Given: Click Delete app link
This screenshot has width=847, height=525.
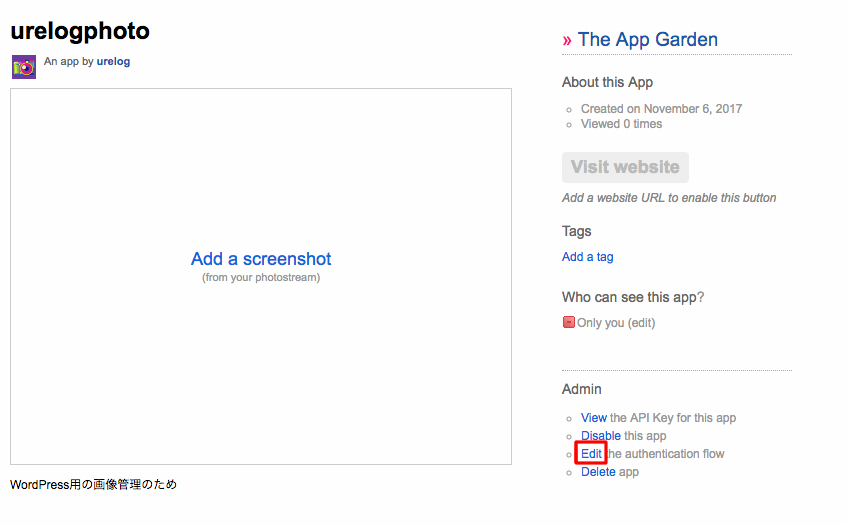Looking at the screenshot, I should [598, 472].
